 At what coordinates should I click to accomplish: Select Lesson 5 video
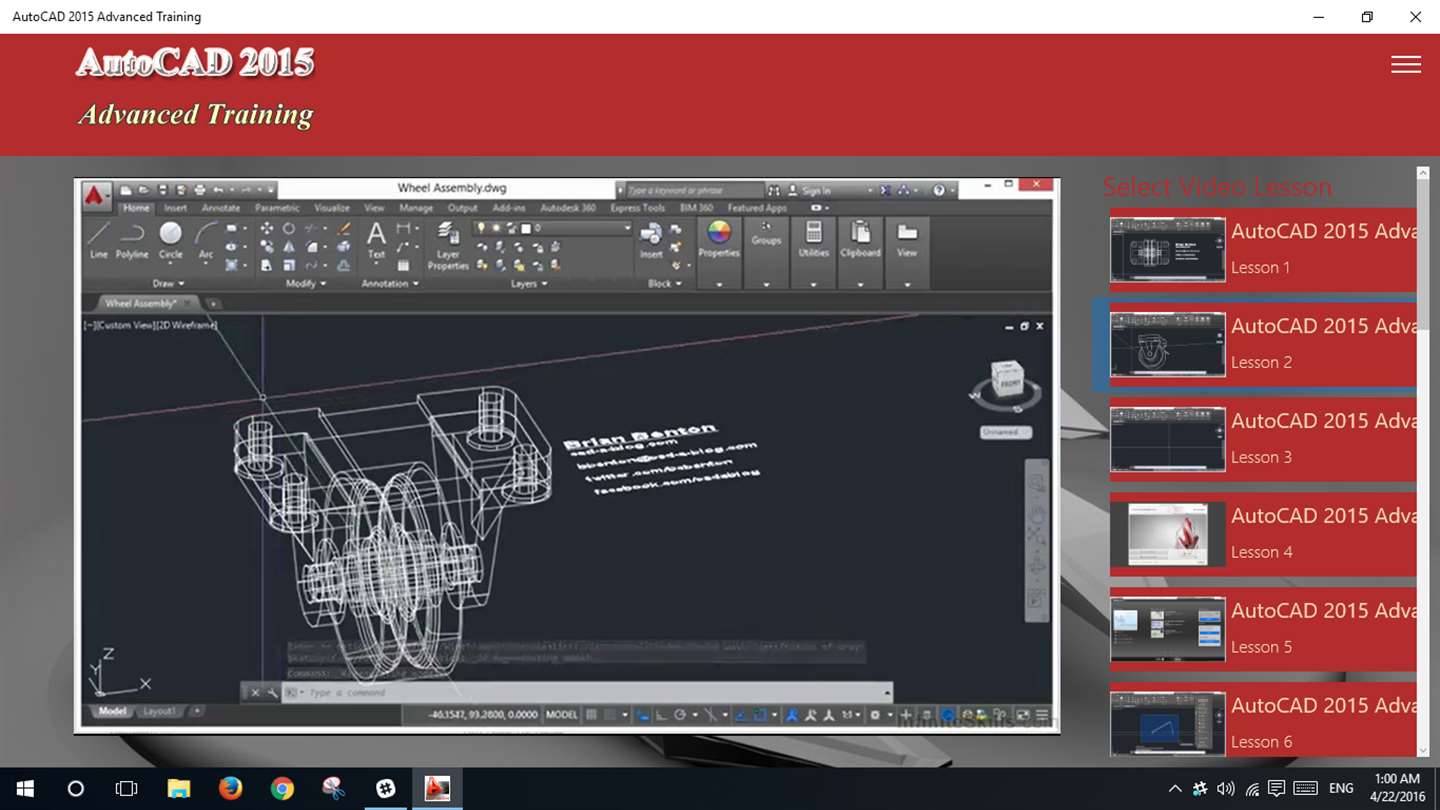click(x=1263, y=629)
